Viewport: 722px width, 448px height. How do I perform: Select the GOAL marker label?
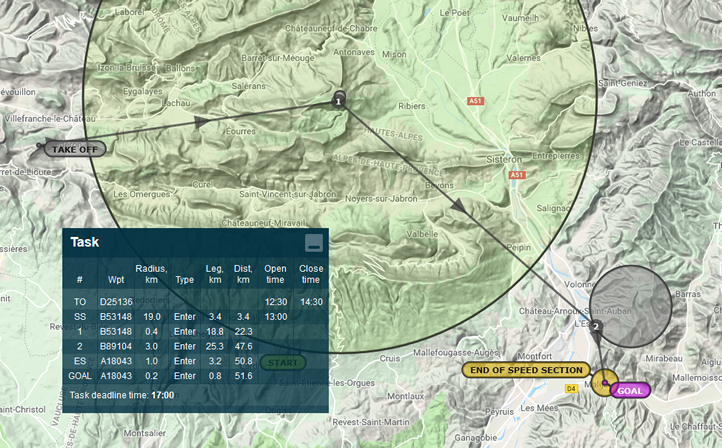[629, 390]
